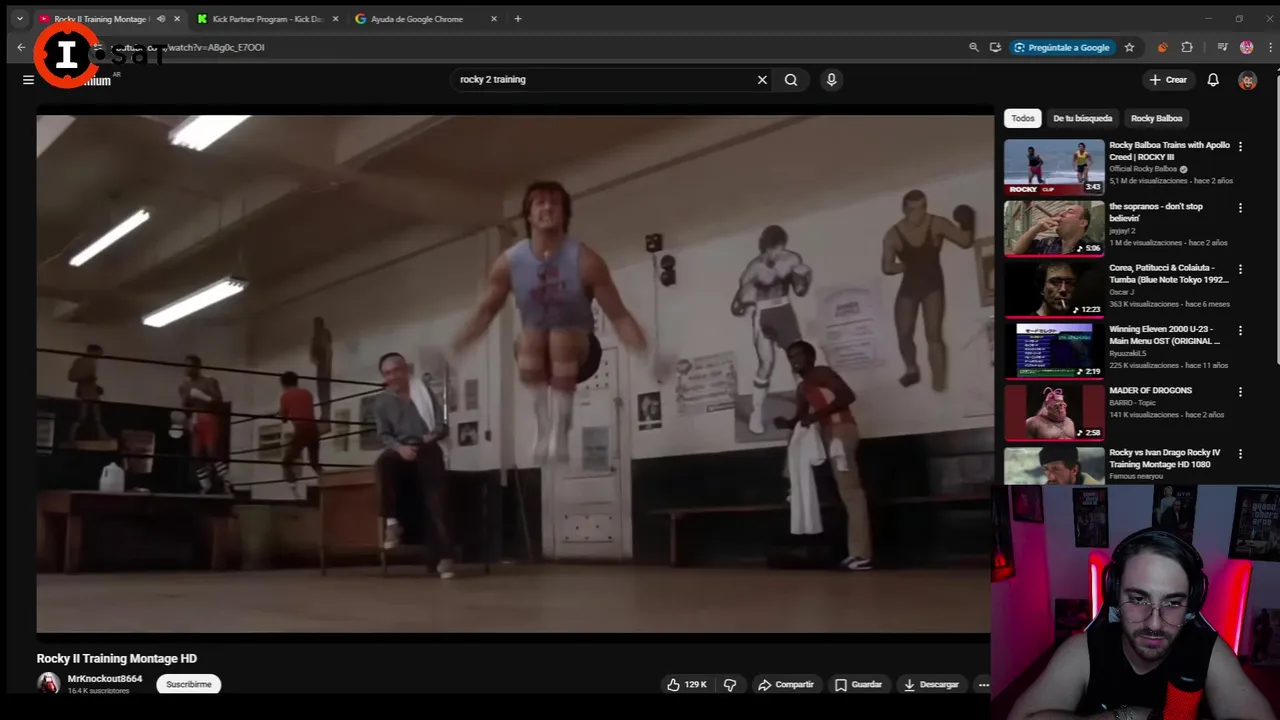Screen dimensions: 1280x720
Task: Switch to the Kick Partner Program tab
Action: pos(260,19)
